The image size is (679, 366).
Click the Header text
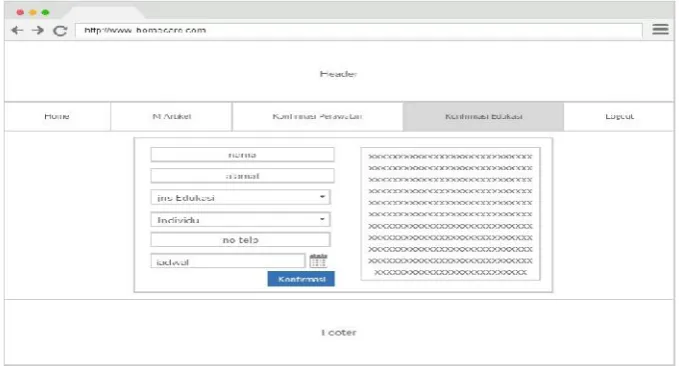click(339, 74)
